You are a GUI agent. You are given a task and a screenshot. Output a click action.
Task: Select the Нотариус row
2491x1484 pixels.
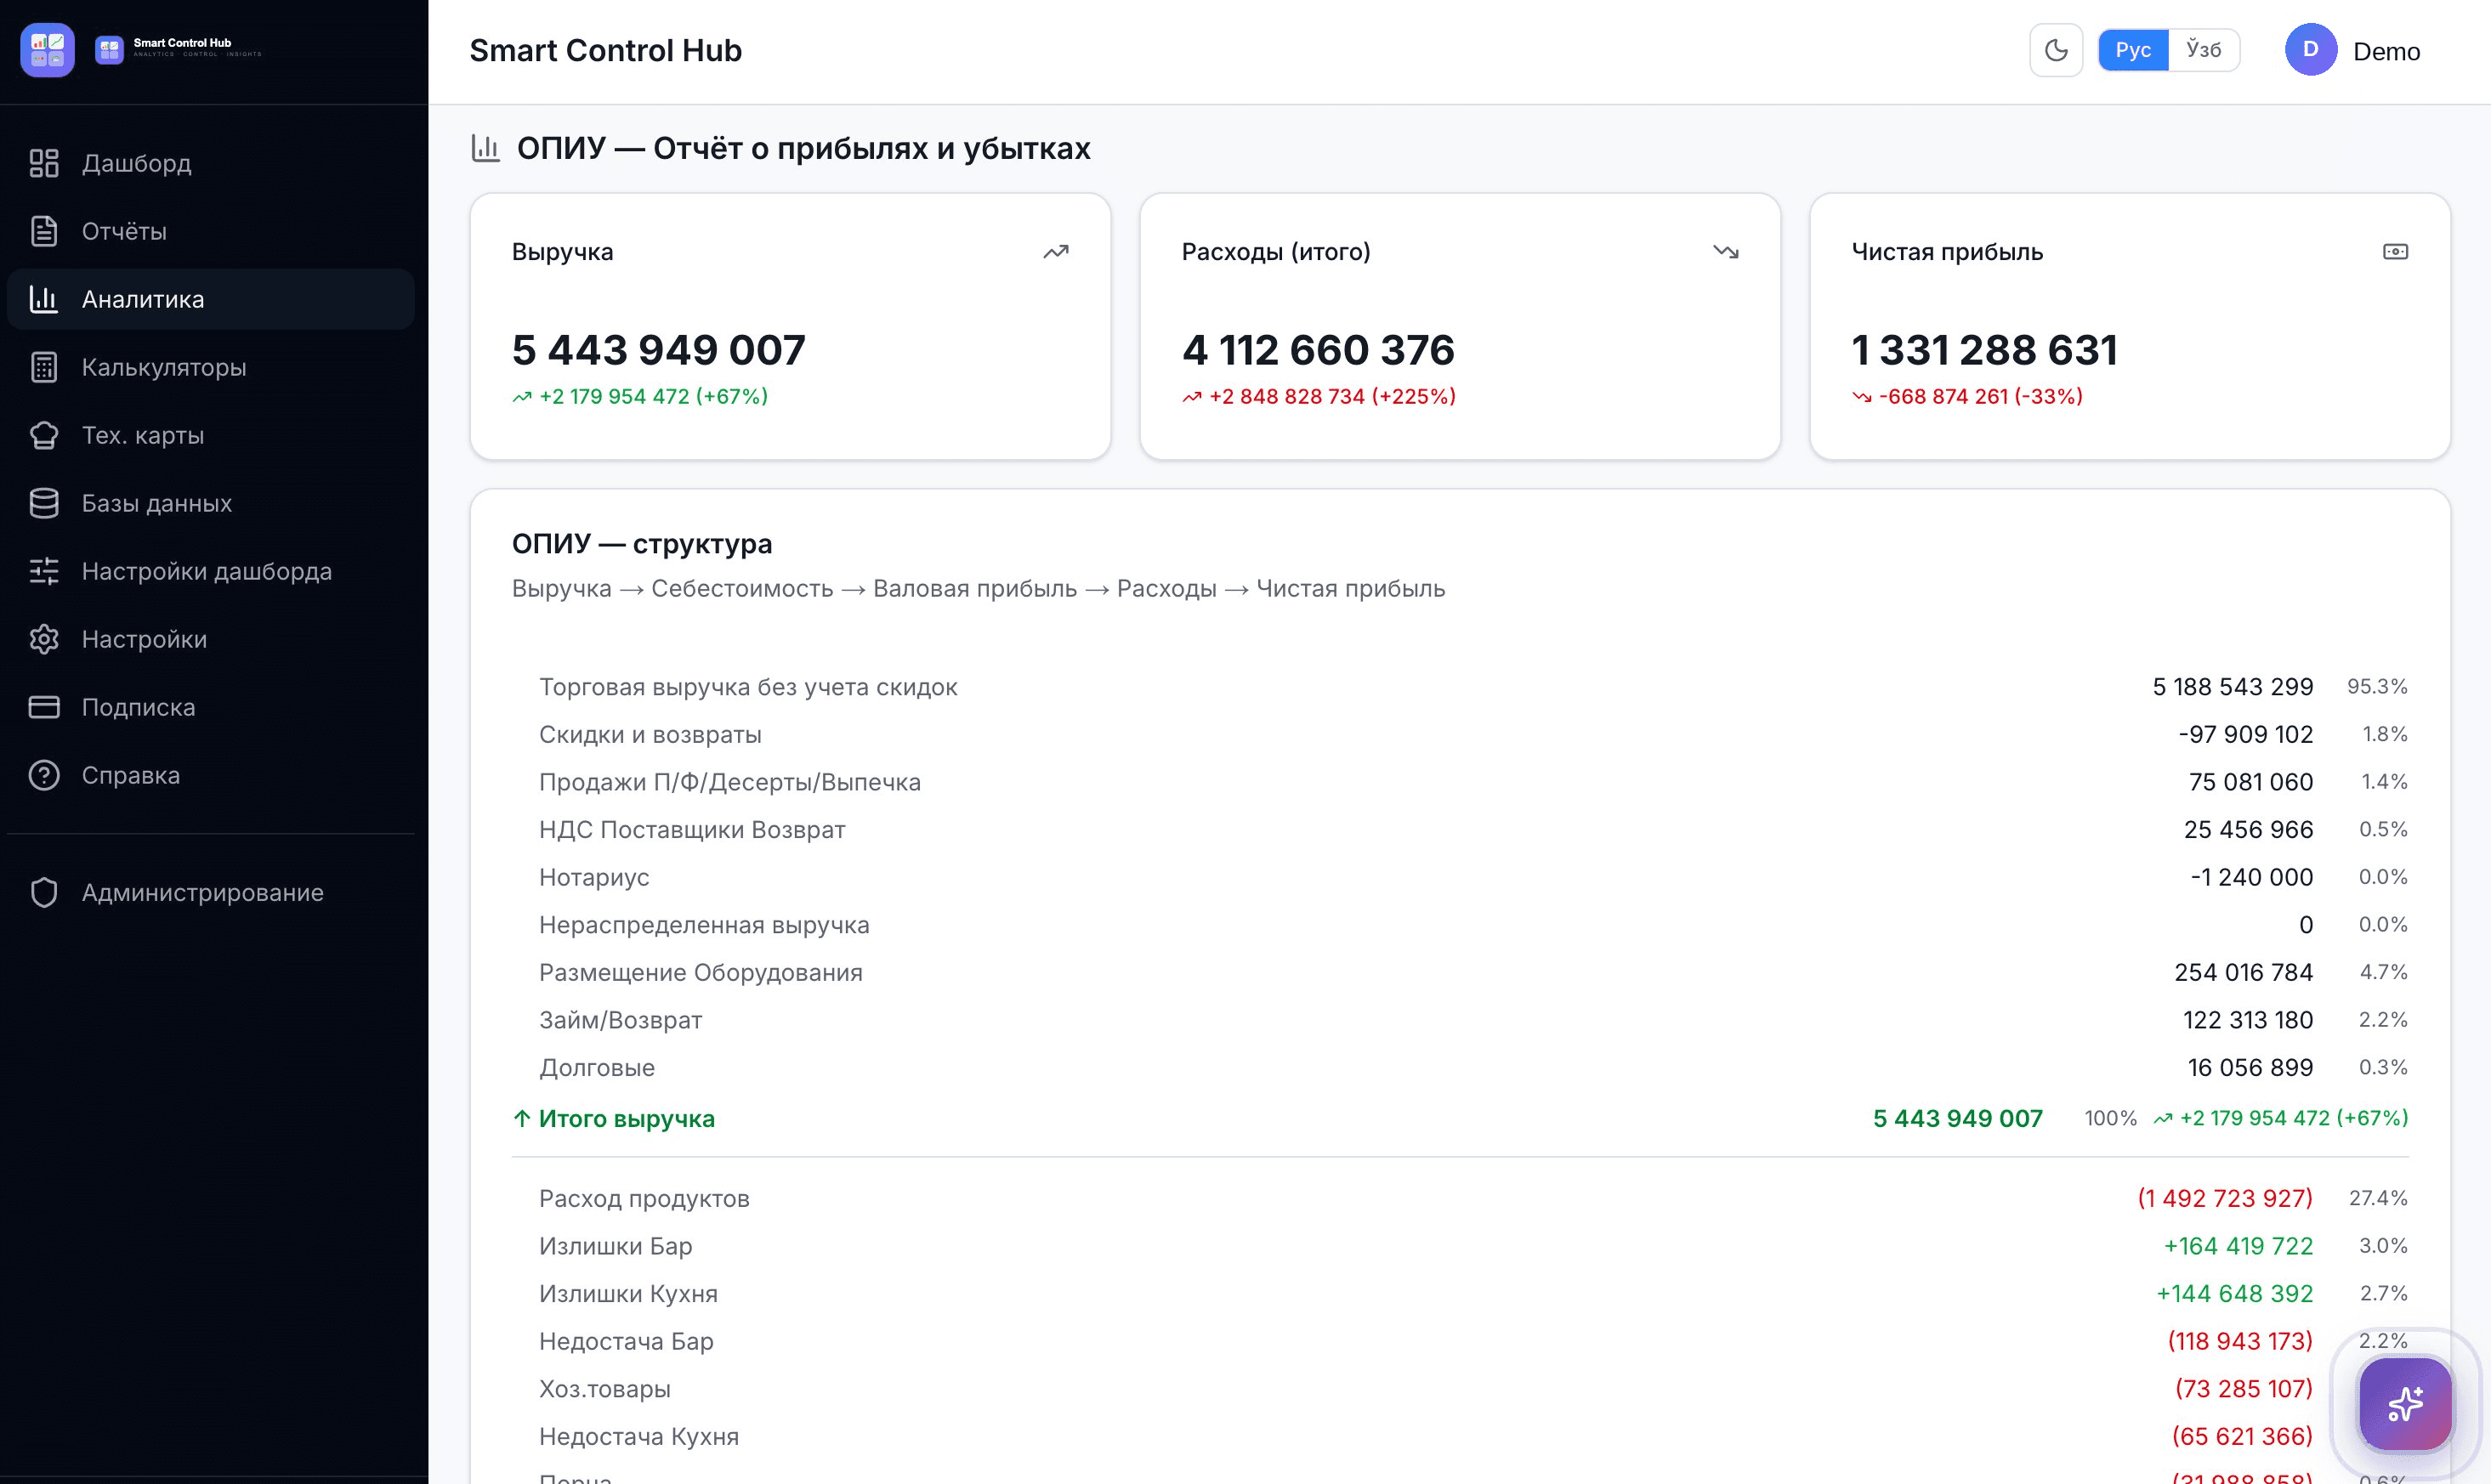[1460, 877]
